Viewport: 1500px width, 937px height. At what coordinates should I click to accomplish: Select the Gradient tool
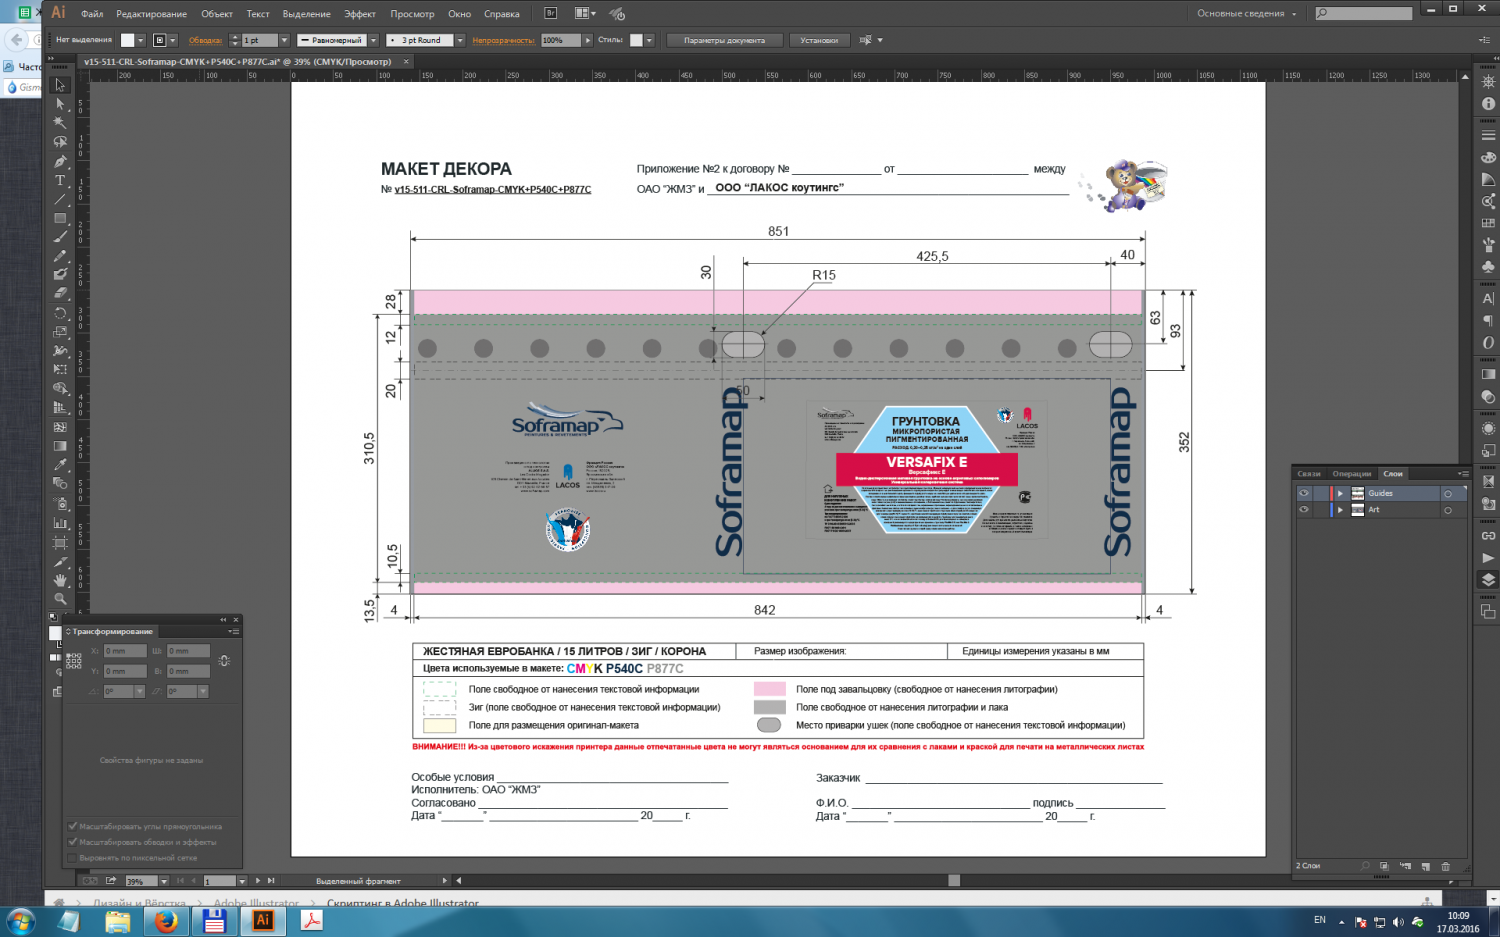[x=60, y=446]
